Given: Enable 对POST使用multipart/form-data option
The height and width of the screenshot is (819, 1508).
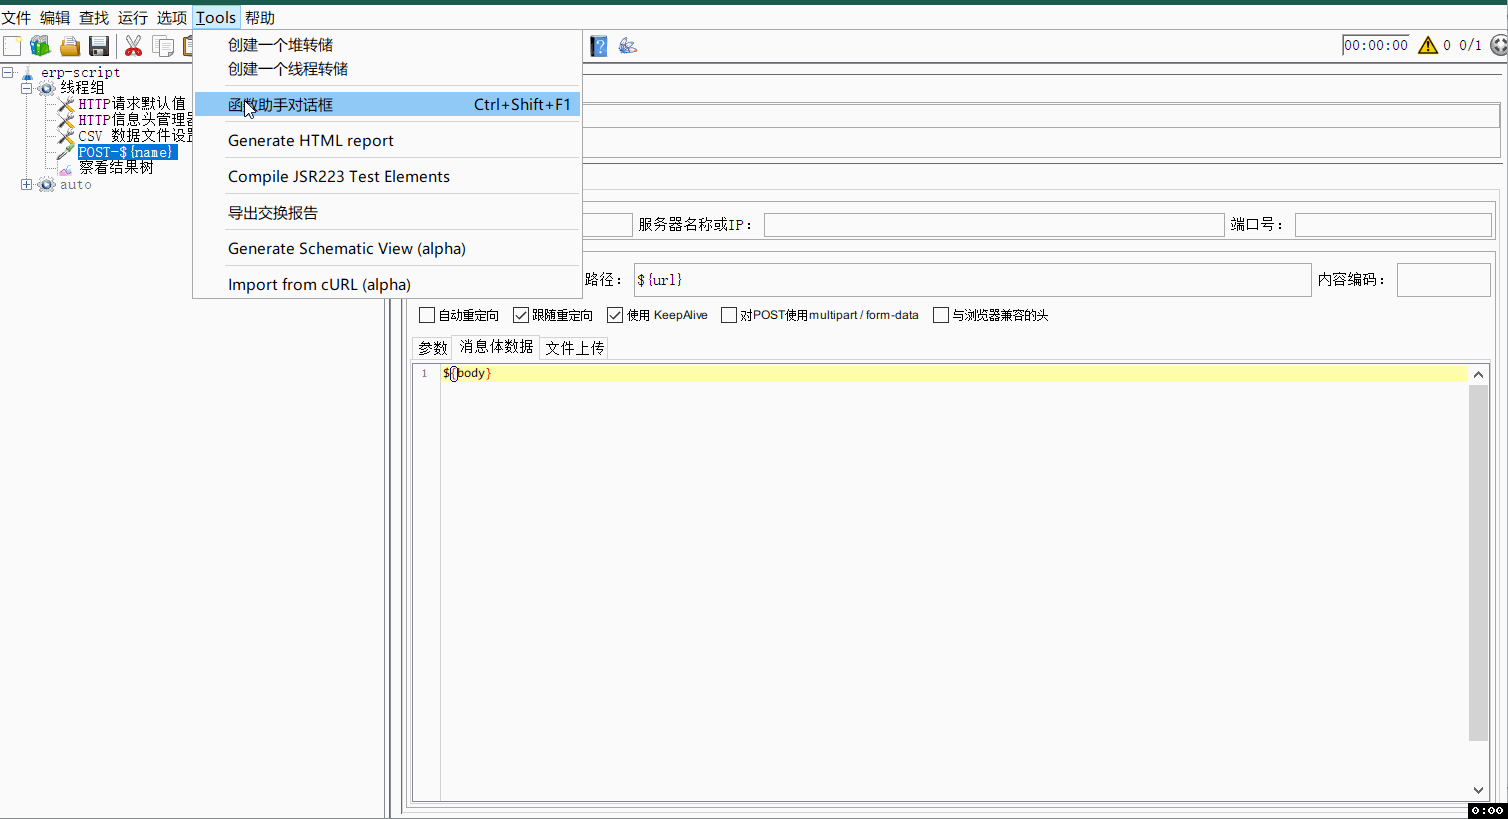Looking at the screenshot, I should [729, 314].
